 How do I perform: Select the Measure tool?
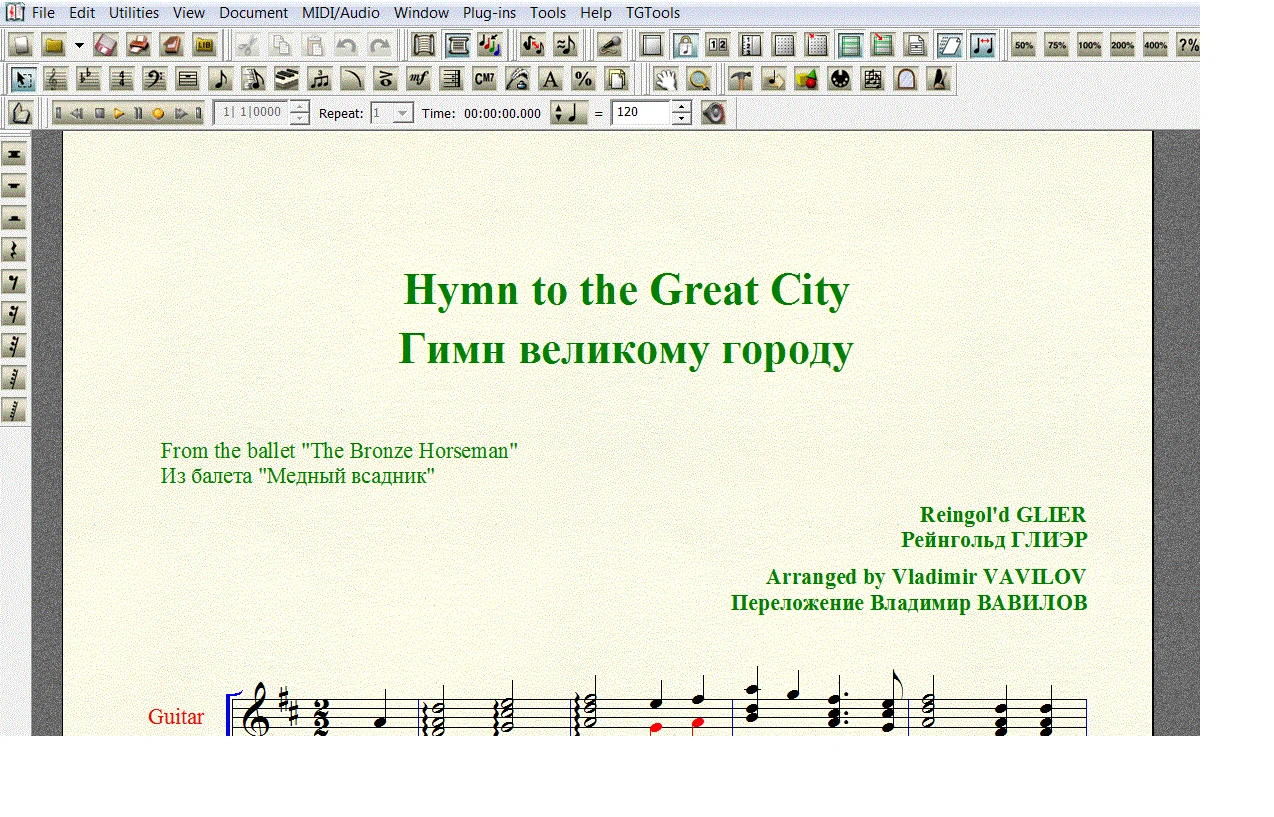click(x=188, y=79)
